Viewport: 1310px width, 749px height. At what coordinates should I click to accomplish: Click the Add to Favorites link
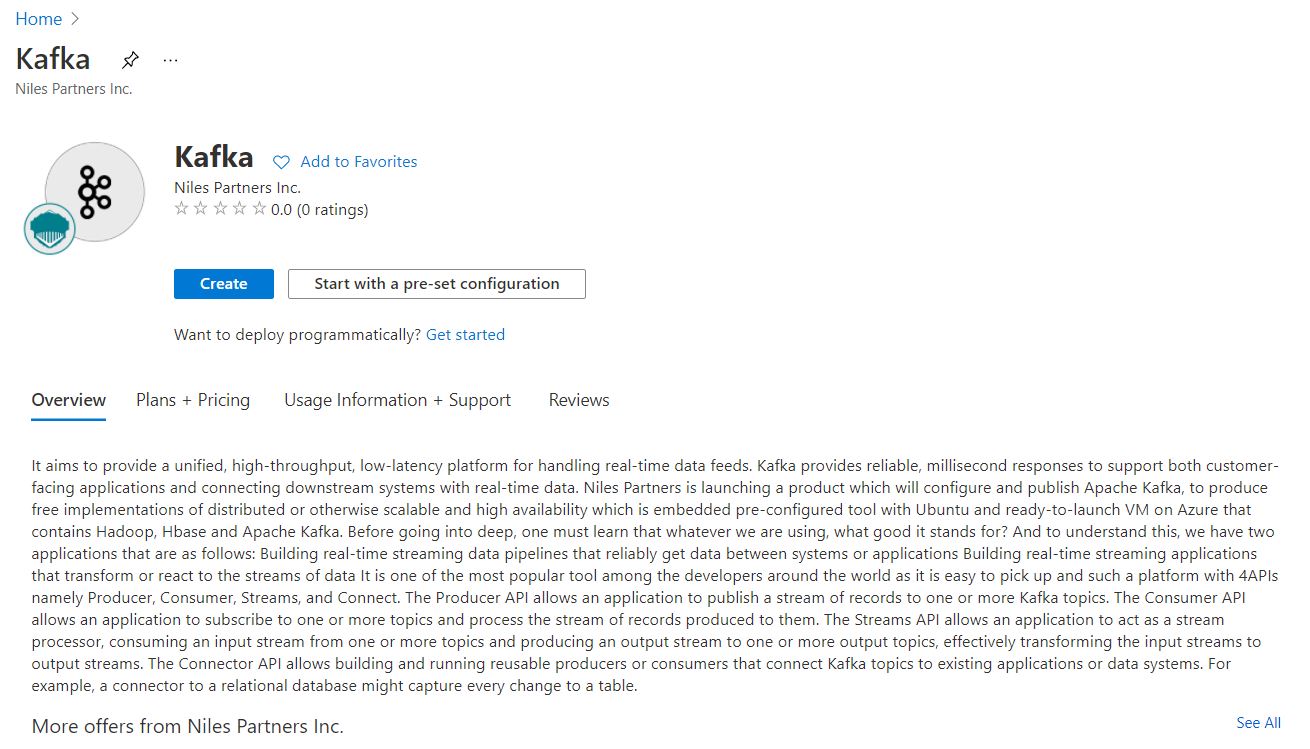click(358, 162)
